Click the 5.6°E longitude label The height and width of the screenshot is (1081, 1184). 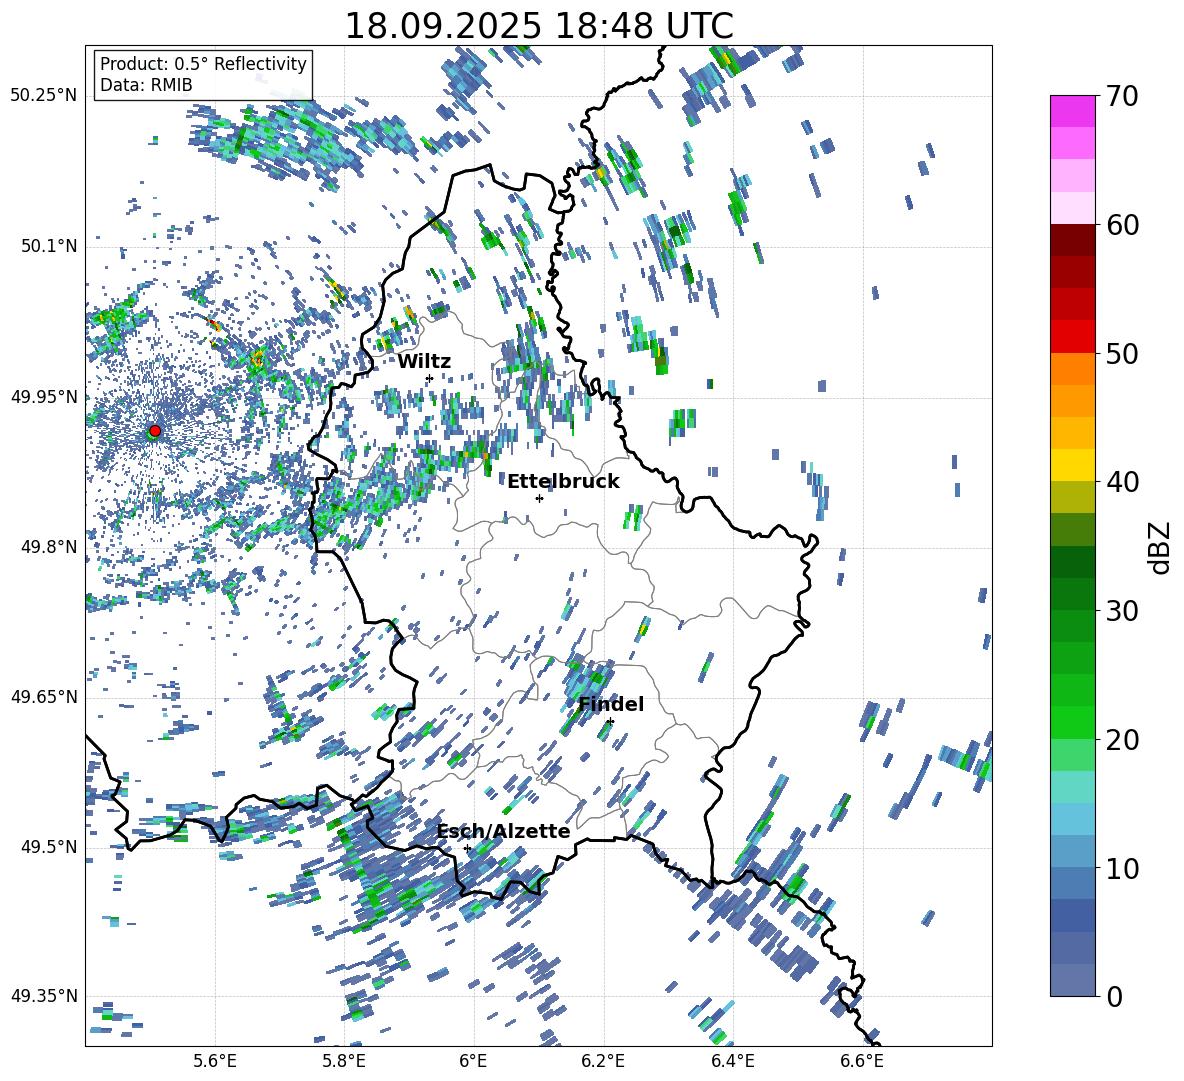[214, 1061]
